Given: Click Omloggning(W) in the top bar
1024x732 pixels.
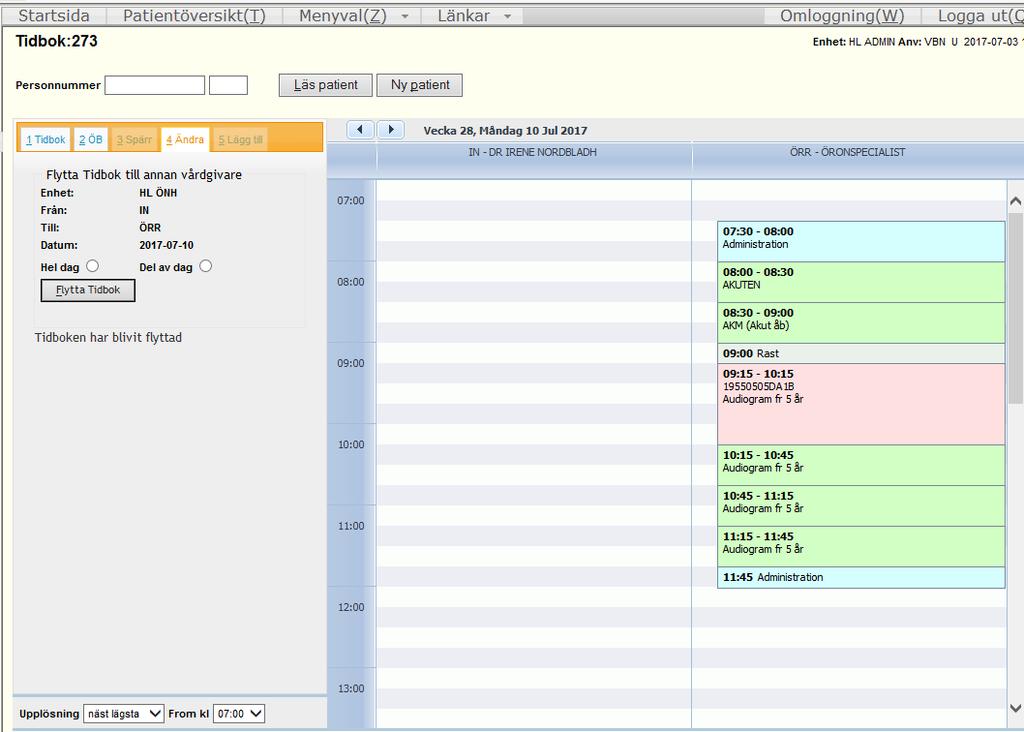Looking at the screenshot, I should (842, 16).
